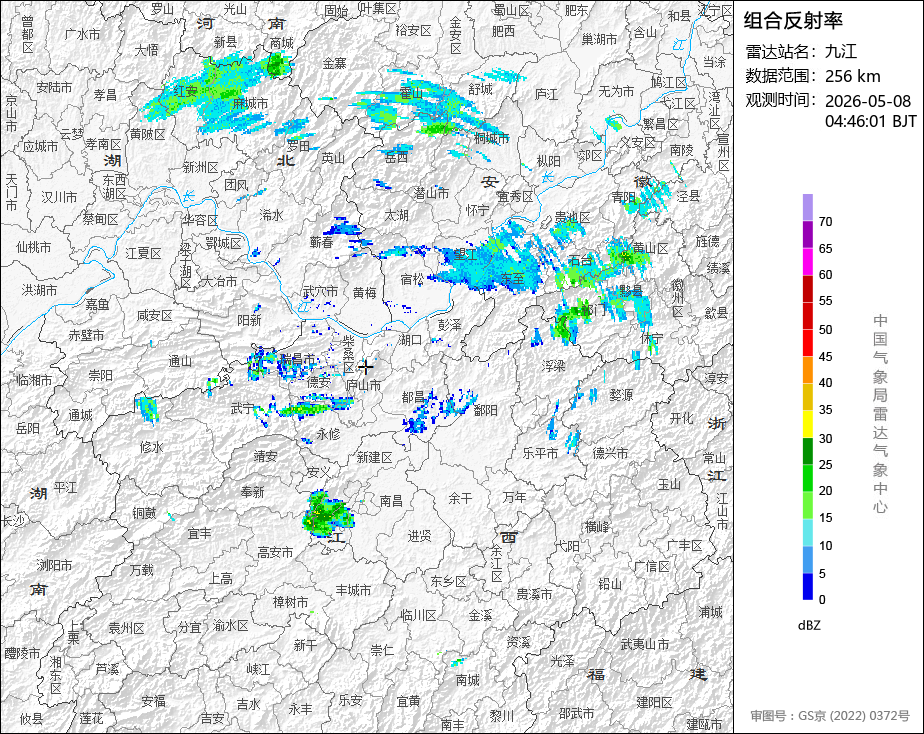The width and height of the screenshot is (924, 734).
Task: Click the 婺源 county label
Action: (x=621, y=395)
